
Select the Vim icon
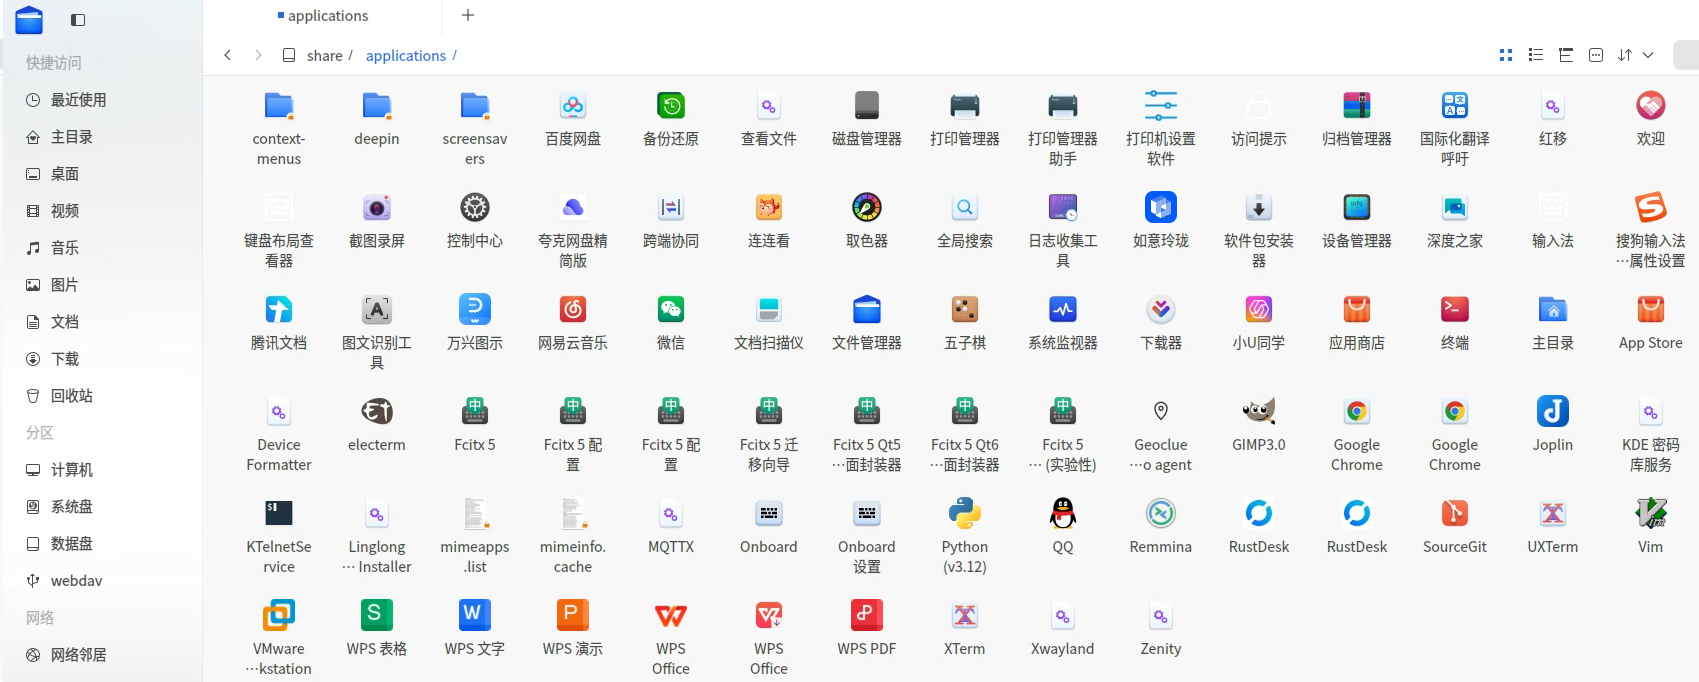click(x=1651, y=514)
